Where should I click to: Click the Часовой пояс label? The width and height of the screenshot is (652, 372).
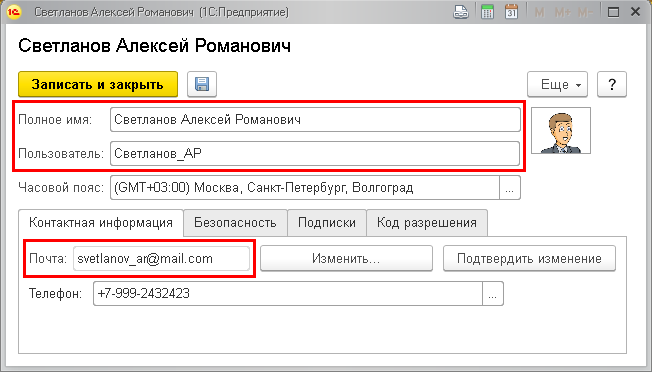pyautogui.click(x=61, y=188)
